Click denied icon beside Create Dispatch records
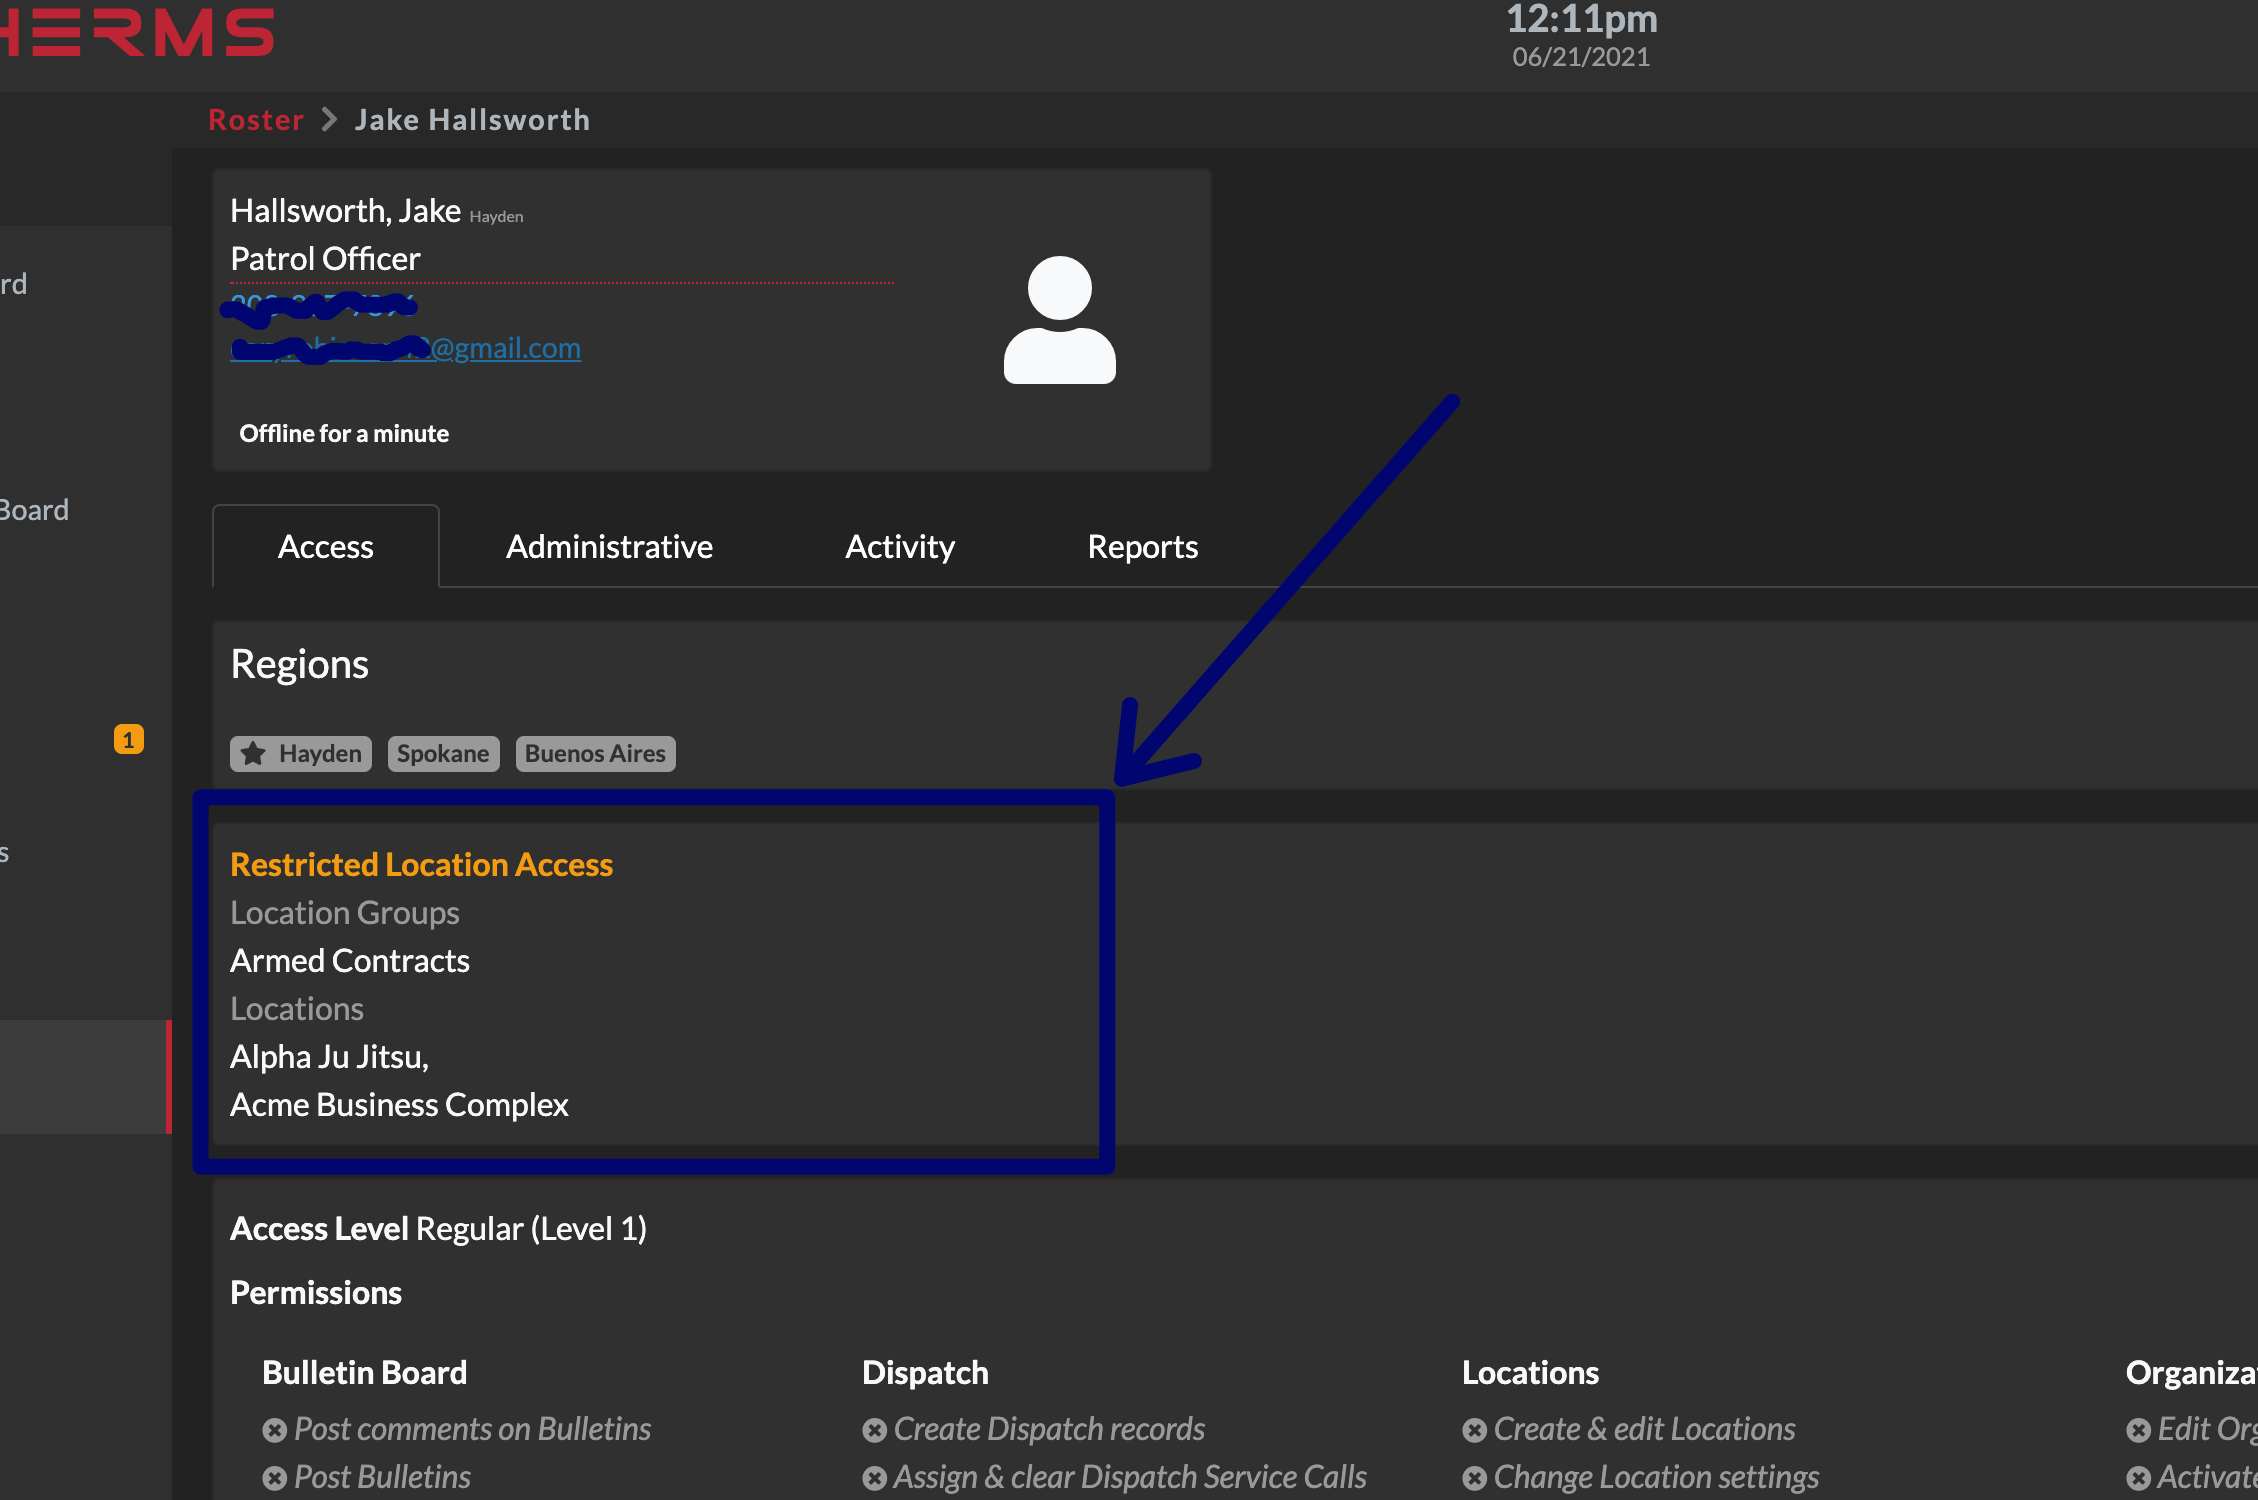The width and height of the screenshot is (2258, 1500). (874, 1429)
